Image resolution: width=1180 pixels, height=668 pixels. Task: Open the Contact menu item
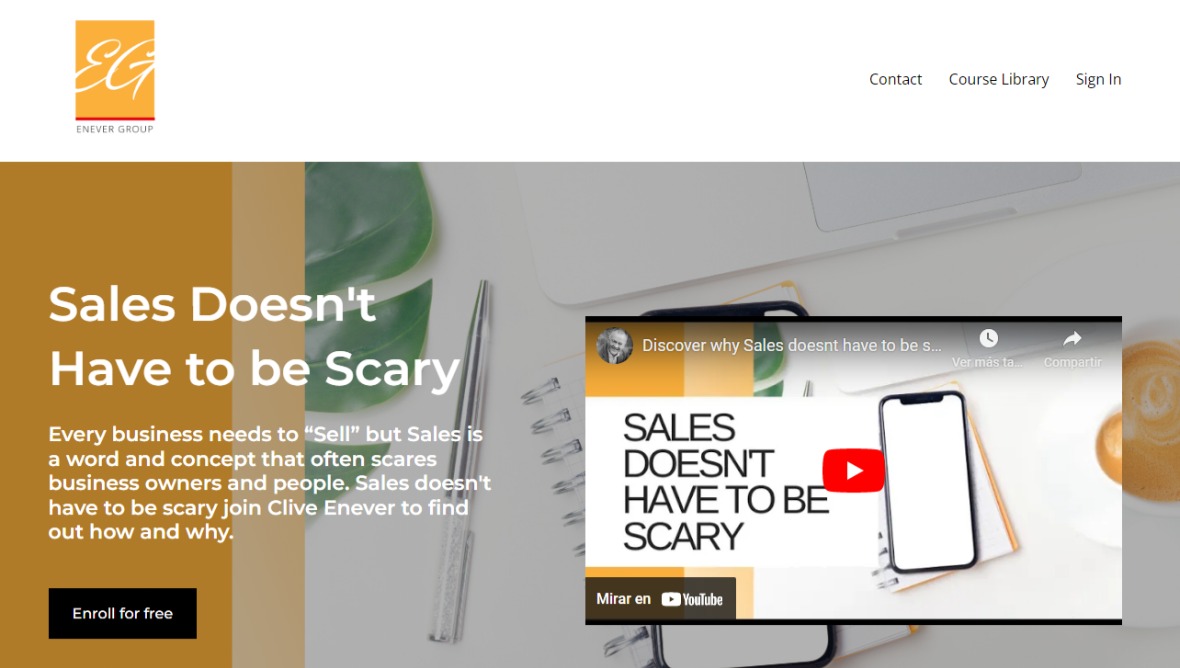(895, 79)
